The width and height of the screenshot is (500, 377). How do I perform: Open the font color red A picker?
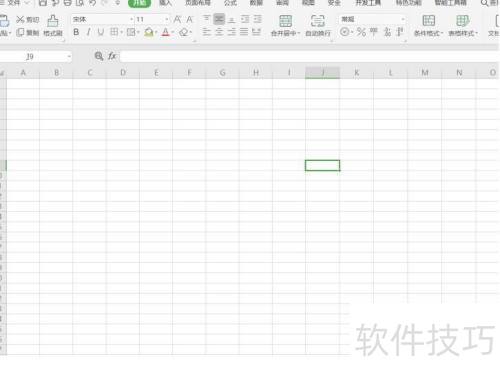point(165,32)
